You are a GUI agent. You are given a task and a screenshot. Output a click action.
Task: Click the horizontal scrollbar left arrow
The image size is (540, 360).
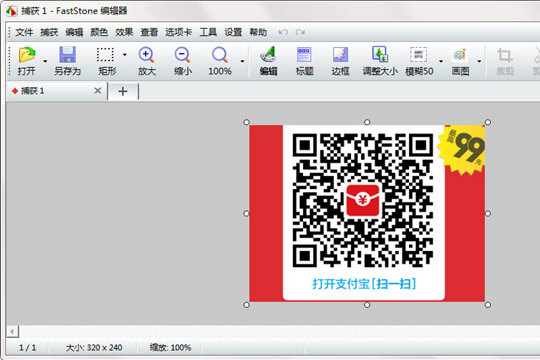click(12, 331)
